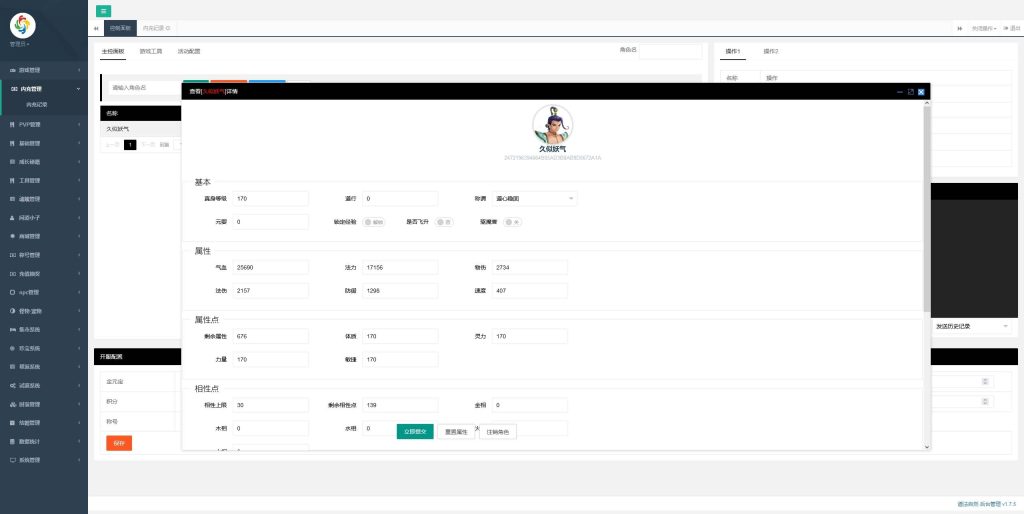Image resolution: width=1024 pixels, height=514 pixels.
Task: Switch to the 操作2 tab
Action: pos(771,50)
